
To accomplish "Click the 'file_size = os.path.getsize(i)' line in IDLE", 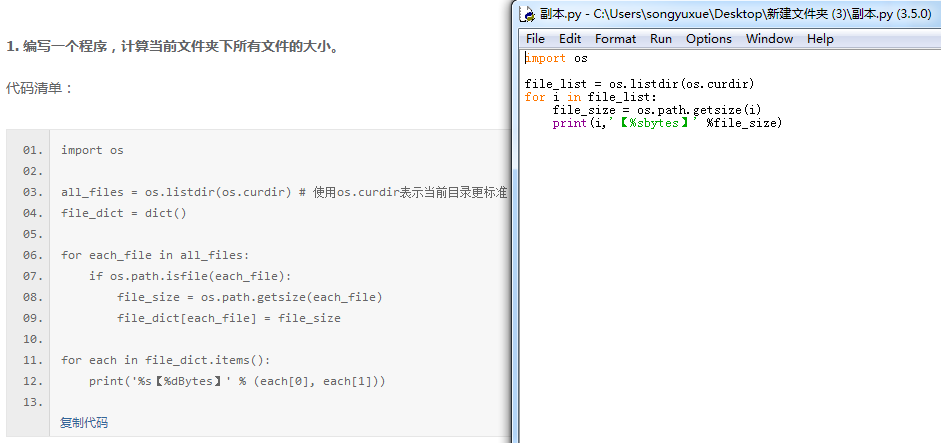I will point(657,110).
